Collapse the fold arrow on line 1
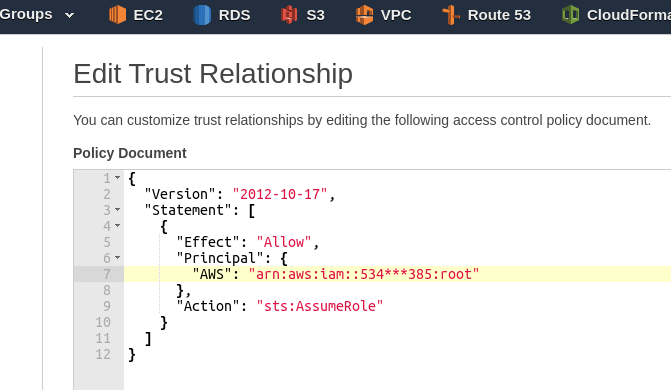671x390 pixels. tap(117, 178)
